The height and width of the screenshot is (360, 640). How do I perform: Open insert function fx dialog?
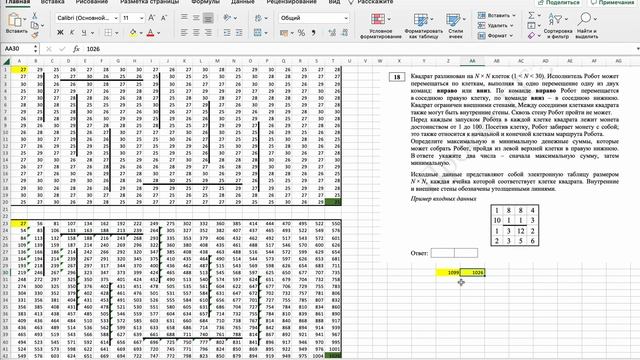76,49
